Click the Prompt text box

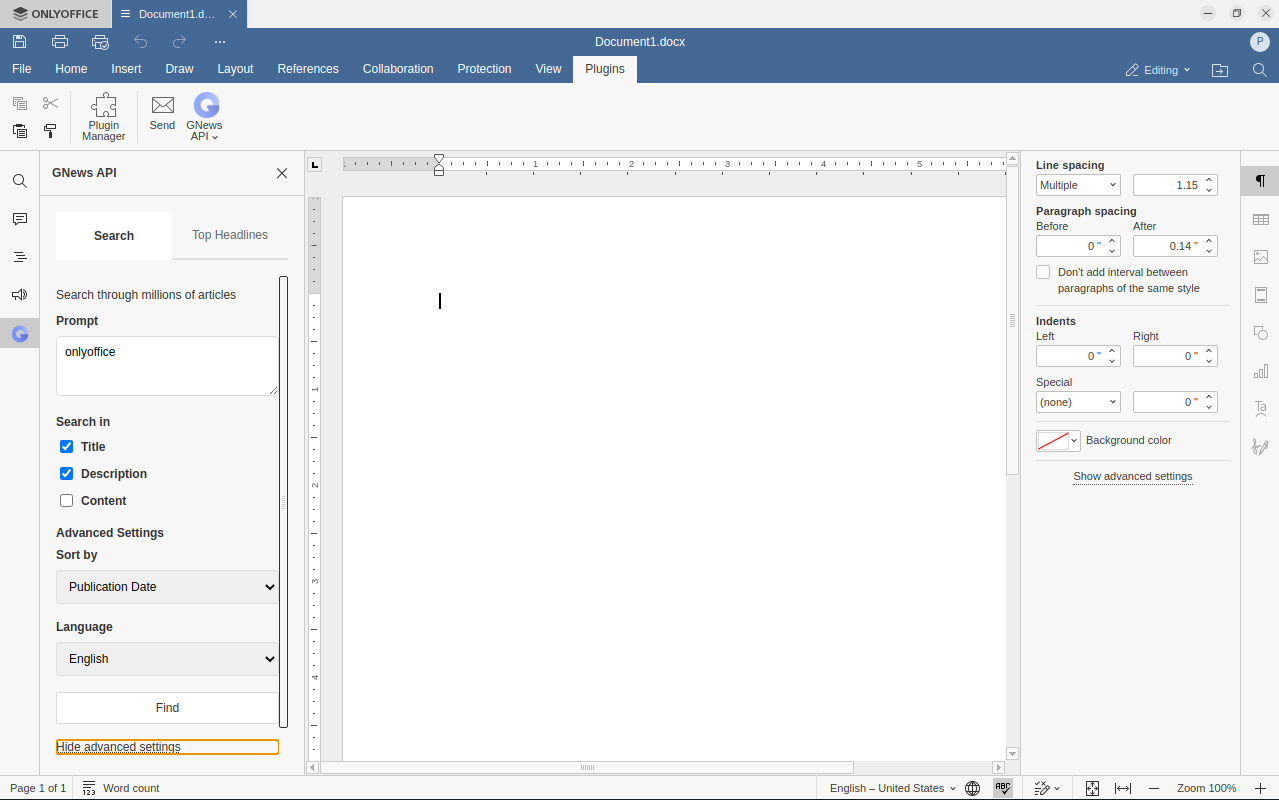(x=167, y=366)
